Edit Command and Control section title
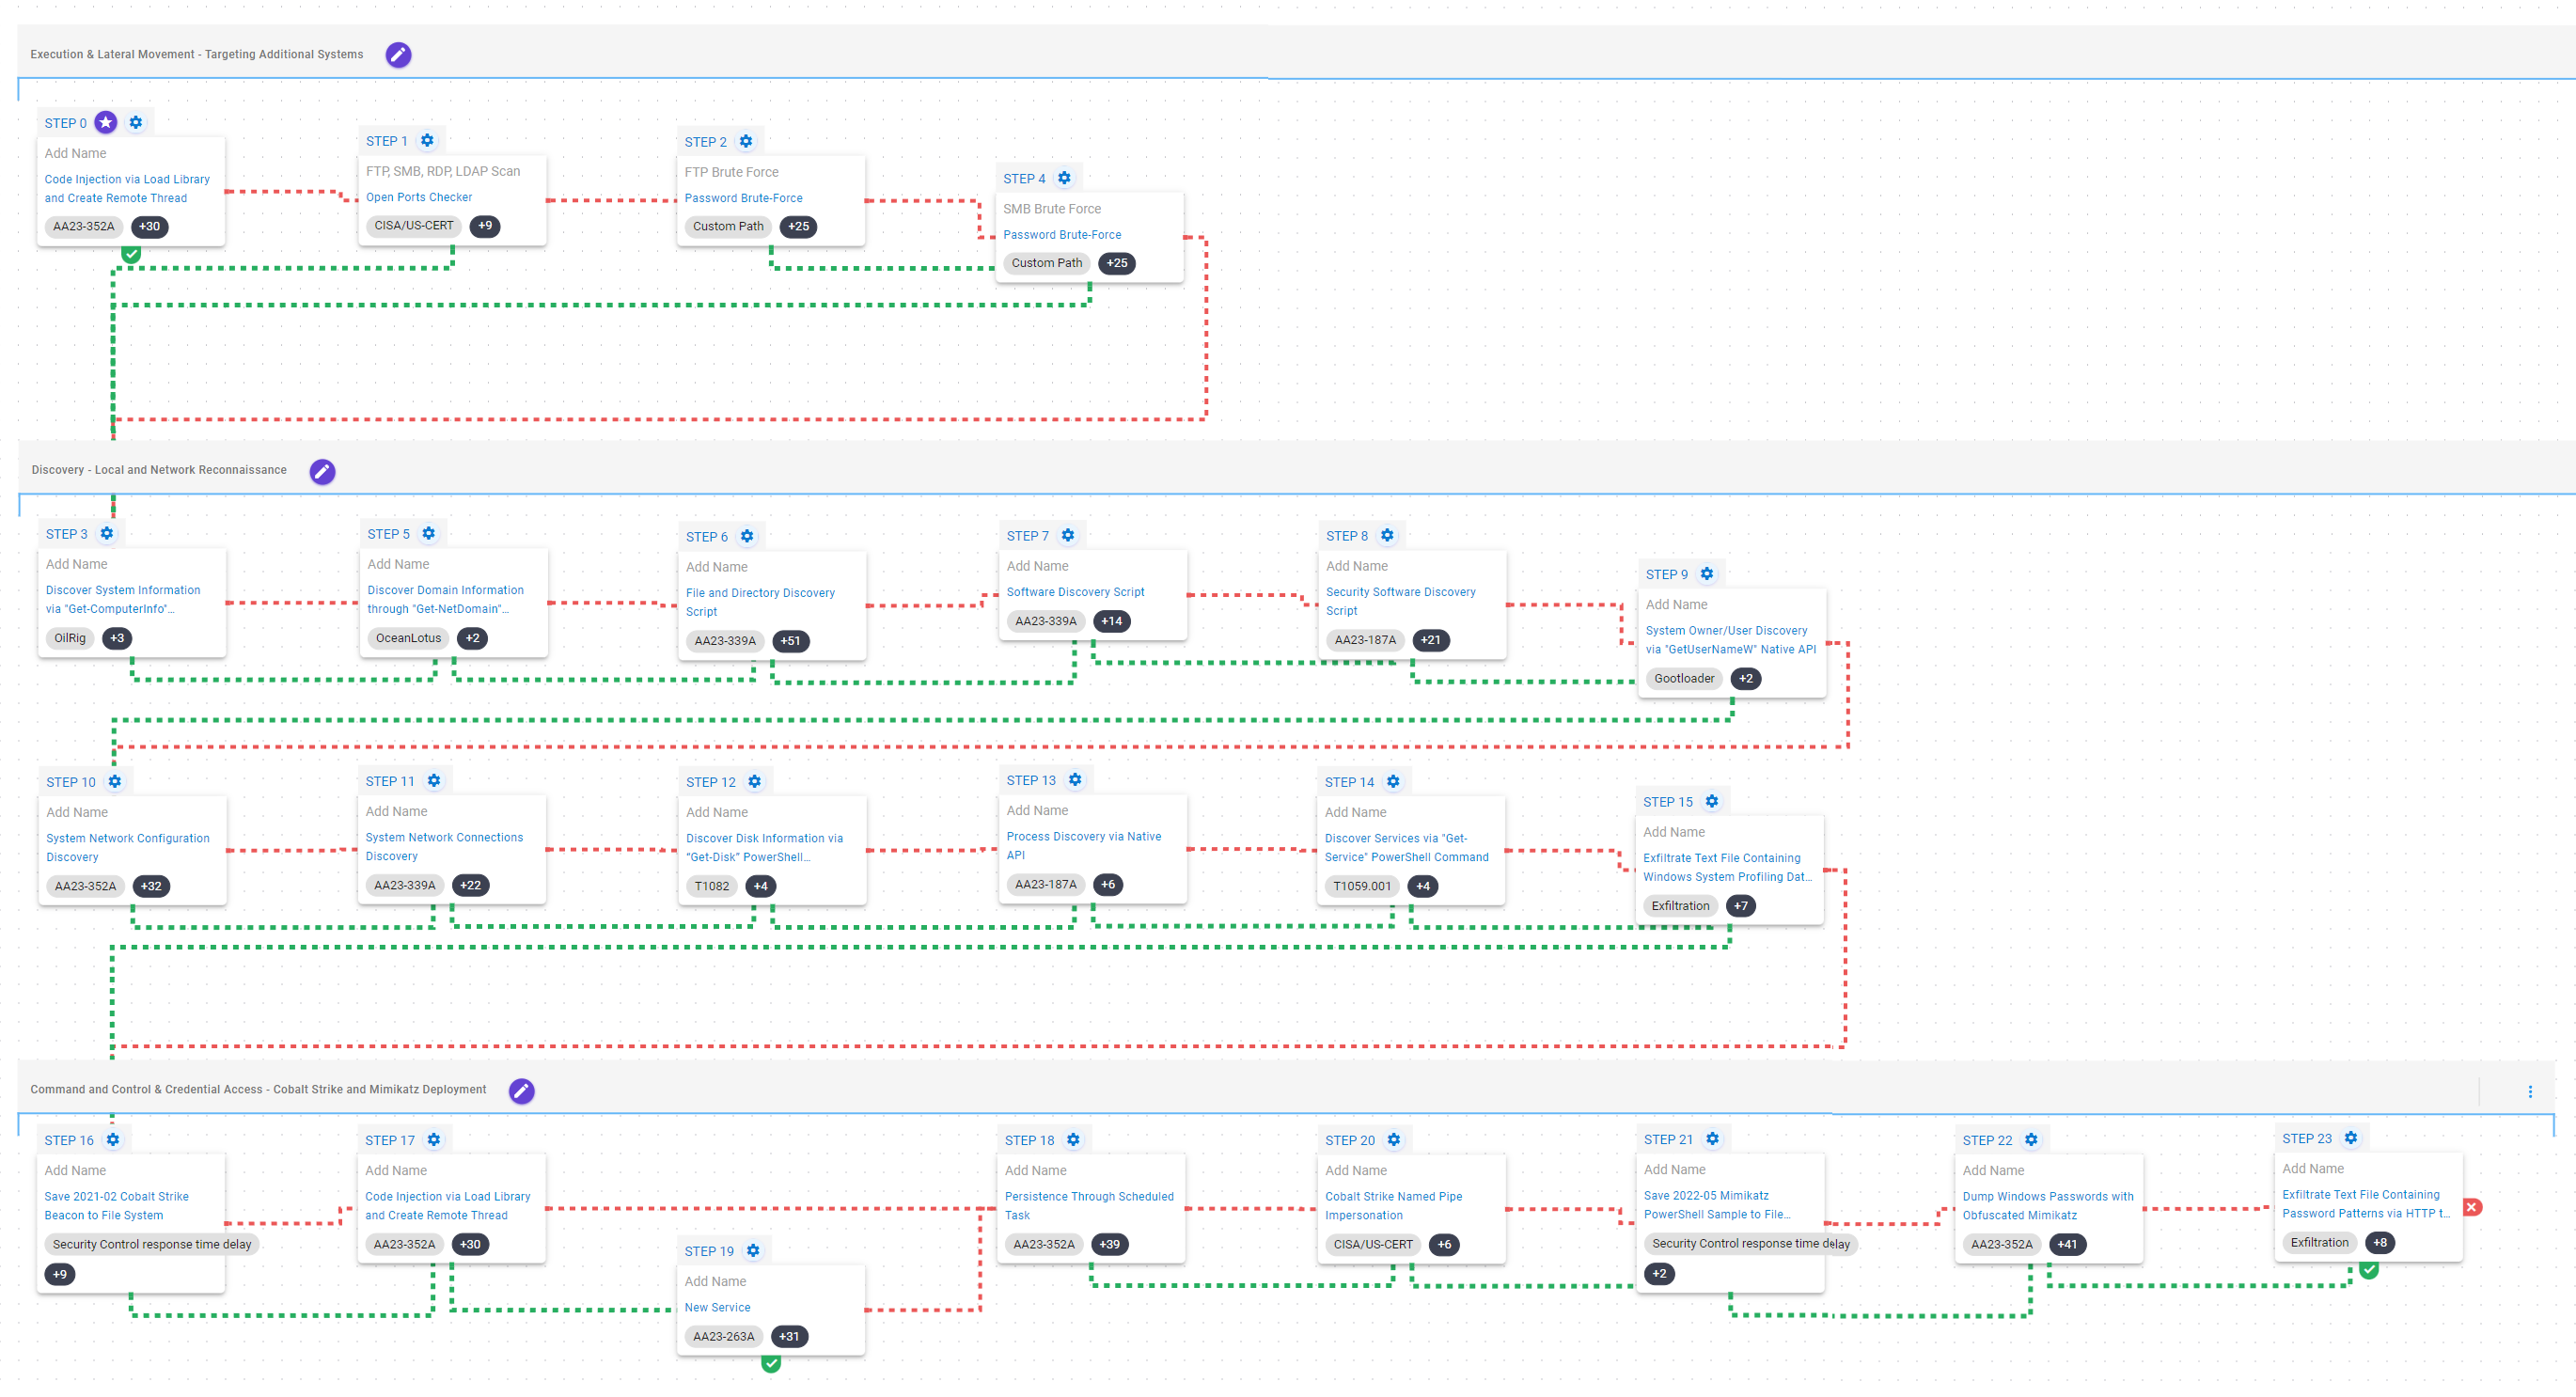Viewport: 2576px width, 1397px height. click(x=521, y=1091)
